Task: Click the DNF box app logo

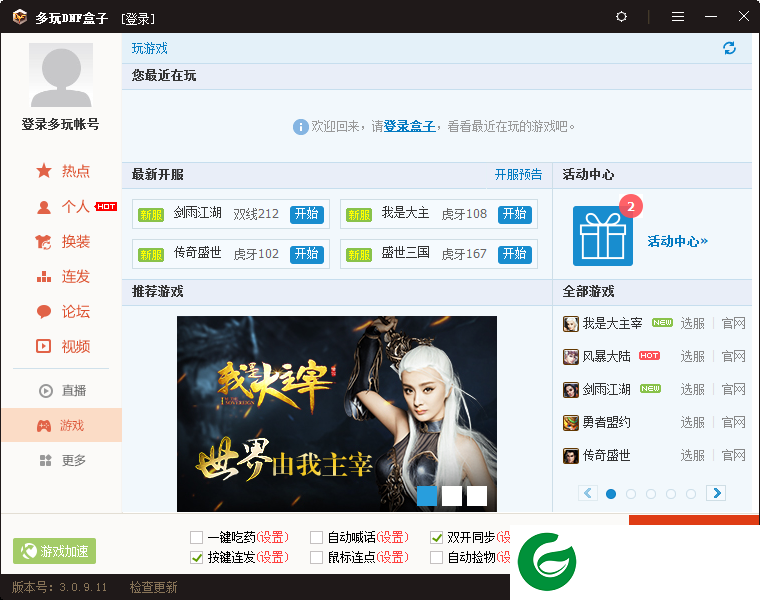Action: click(x=20, y=17)
